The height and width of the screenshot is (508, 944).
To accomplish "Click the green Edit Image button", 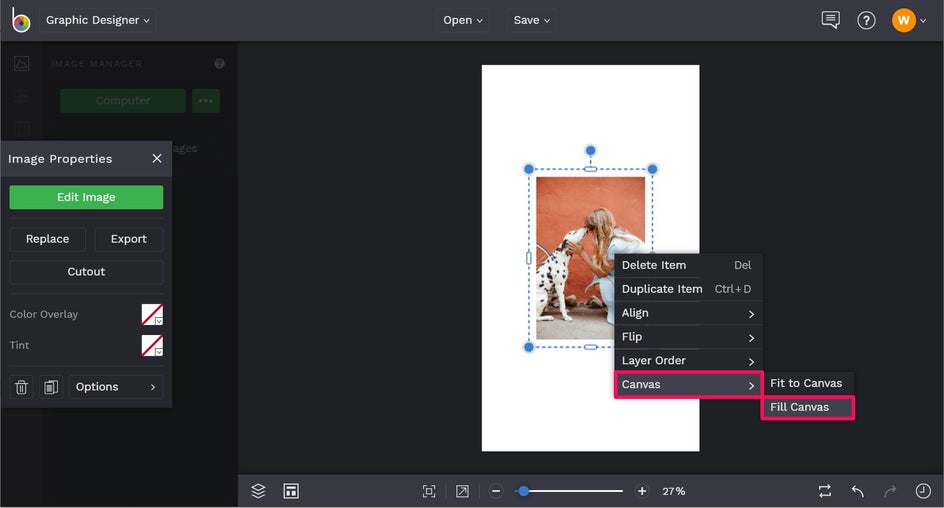I will tap(86, 197).
